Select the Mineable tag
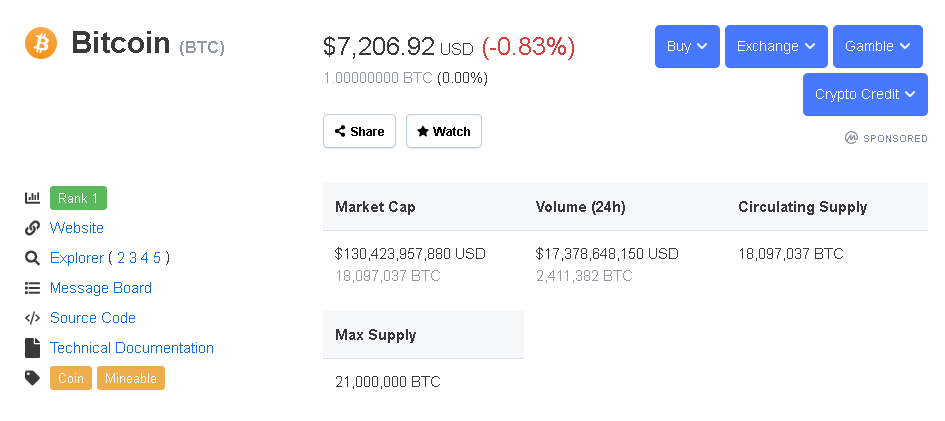Viewport: 945px width, 421px height. [x=131, y=378]
